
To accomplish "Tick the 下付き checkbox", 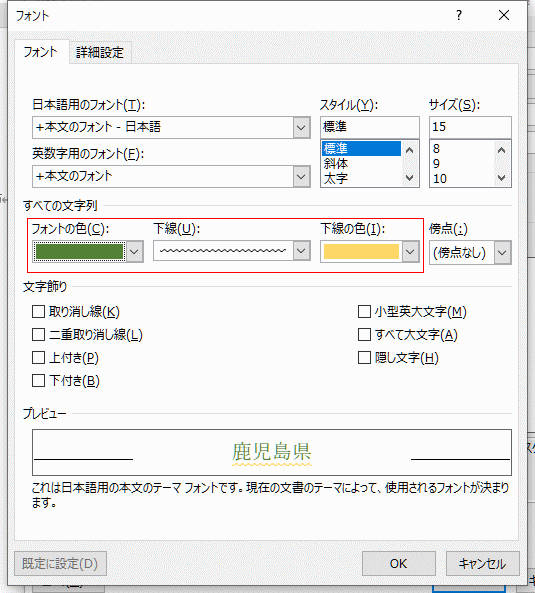I will [x=39, y=381].
